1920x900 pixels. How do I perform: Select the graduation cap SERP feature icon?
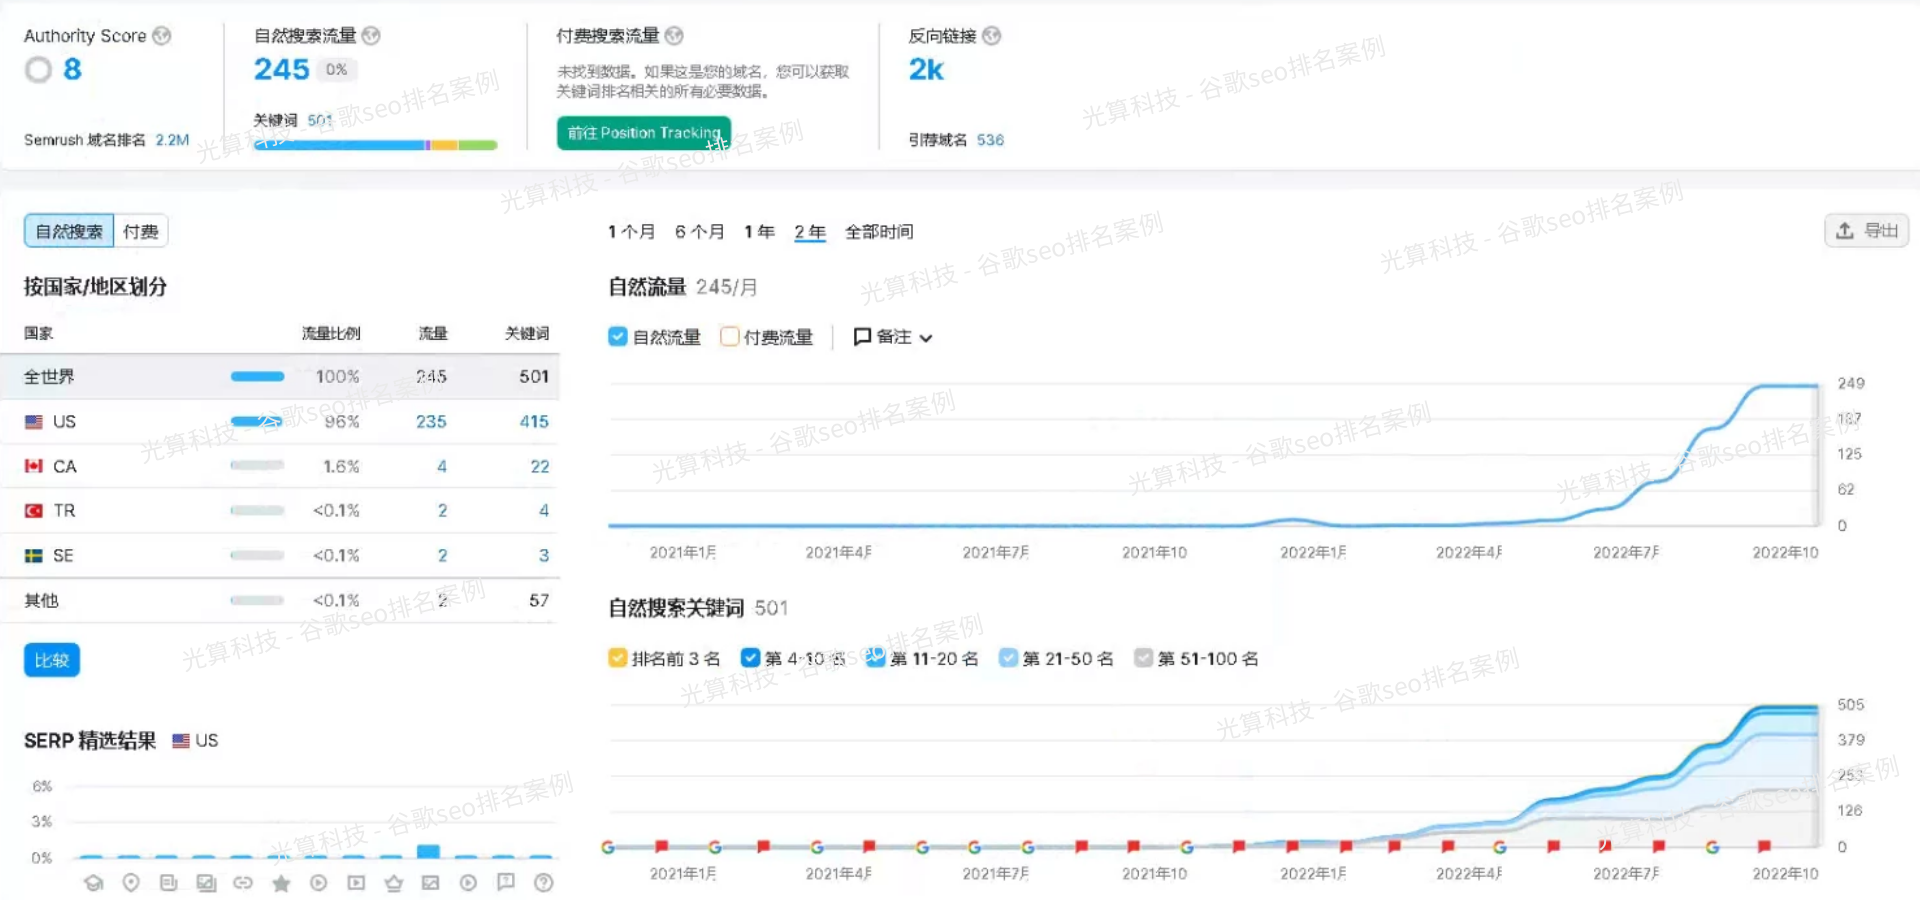pos(94,883)
